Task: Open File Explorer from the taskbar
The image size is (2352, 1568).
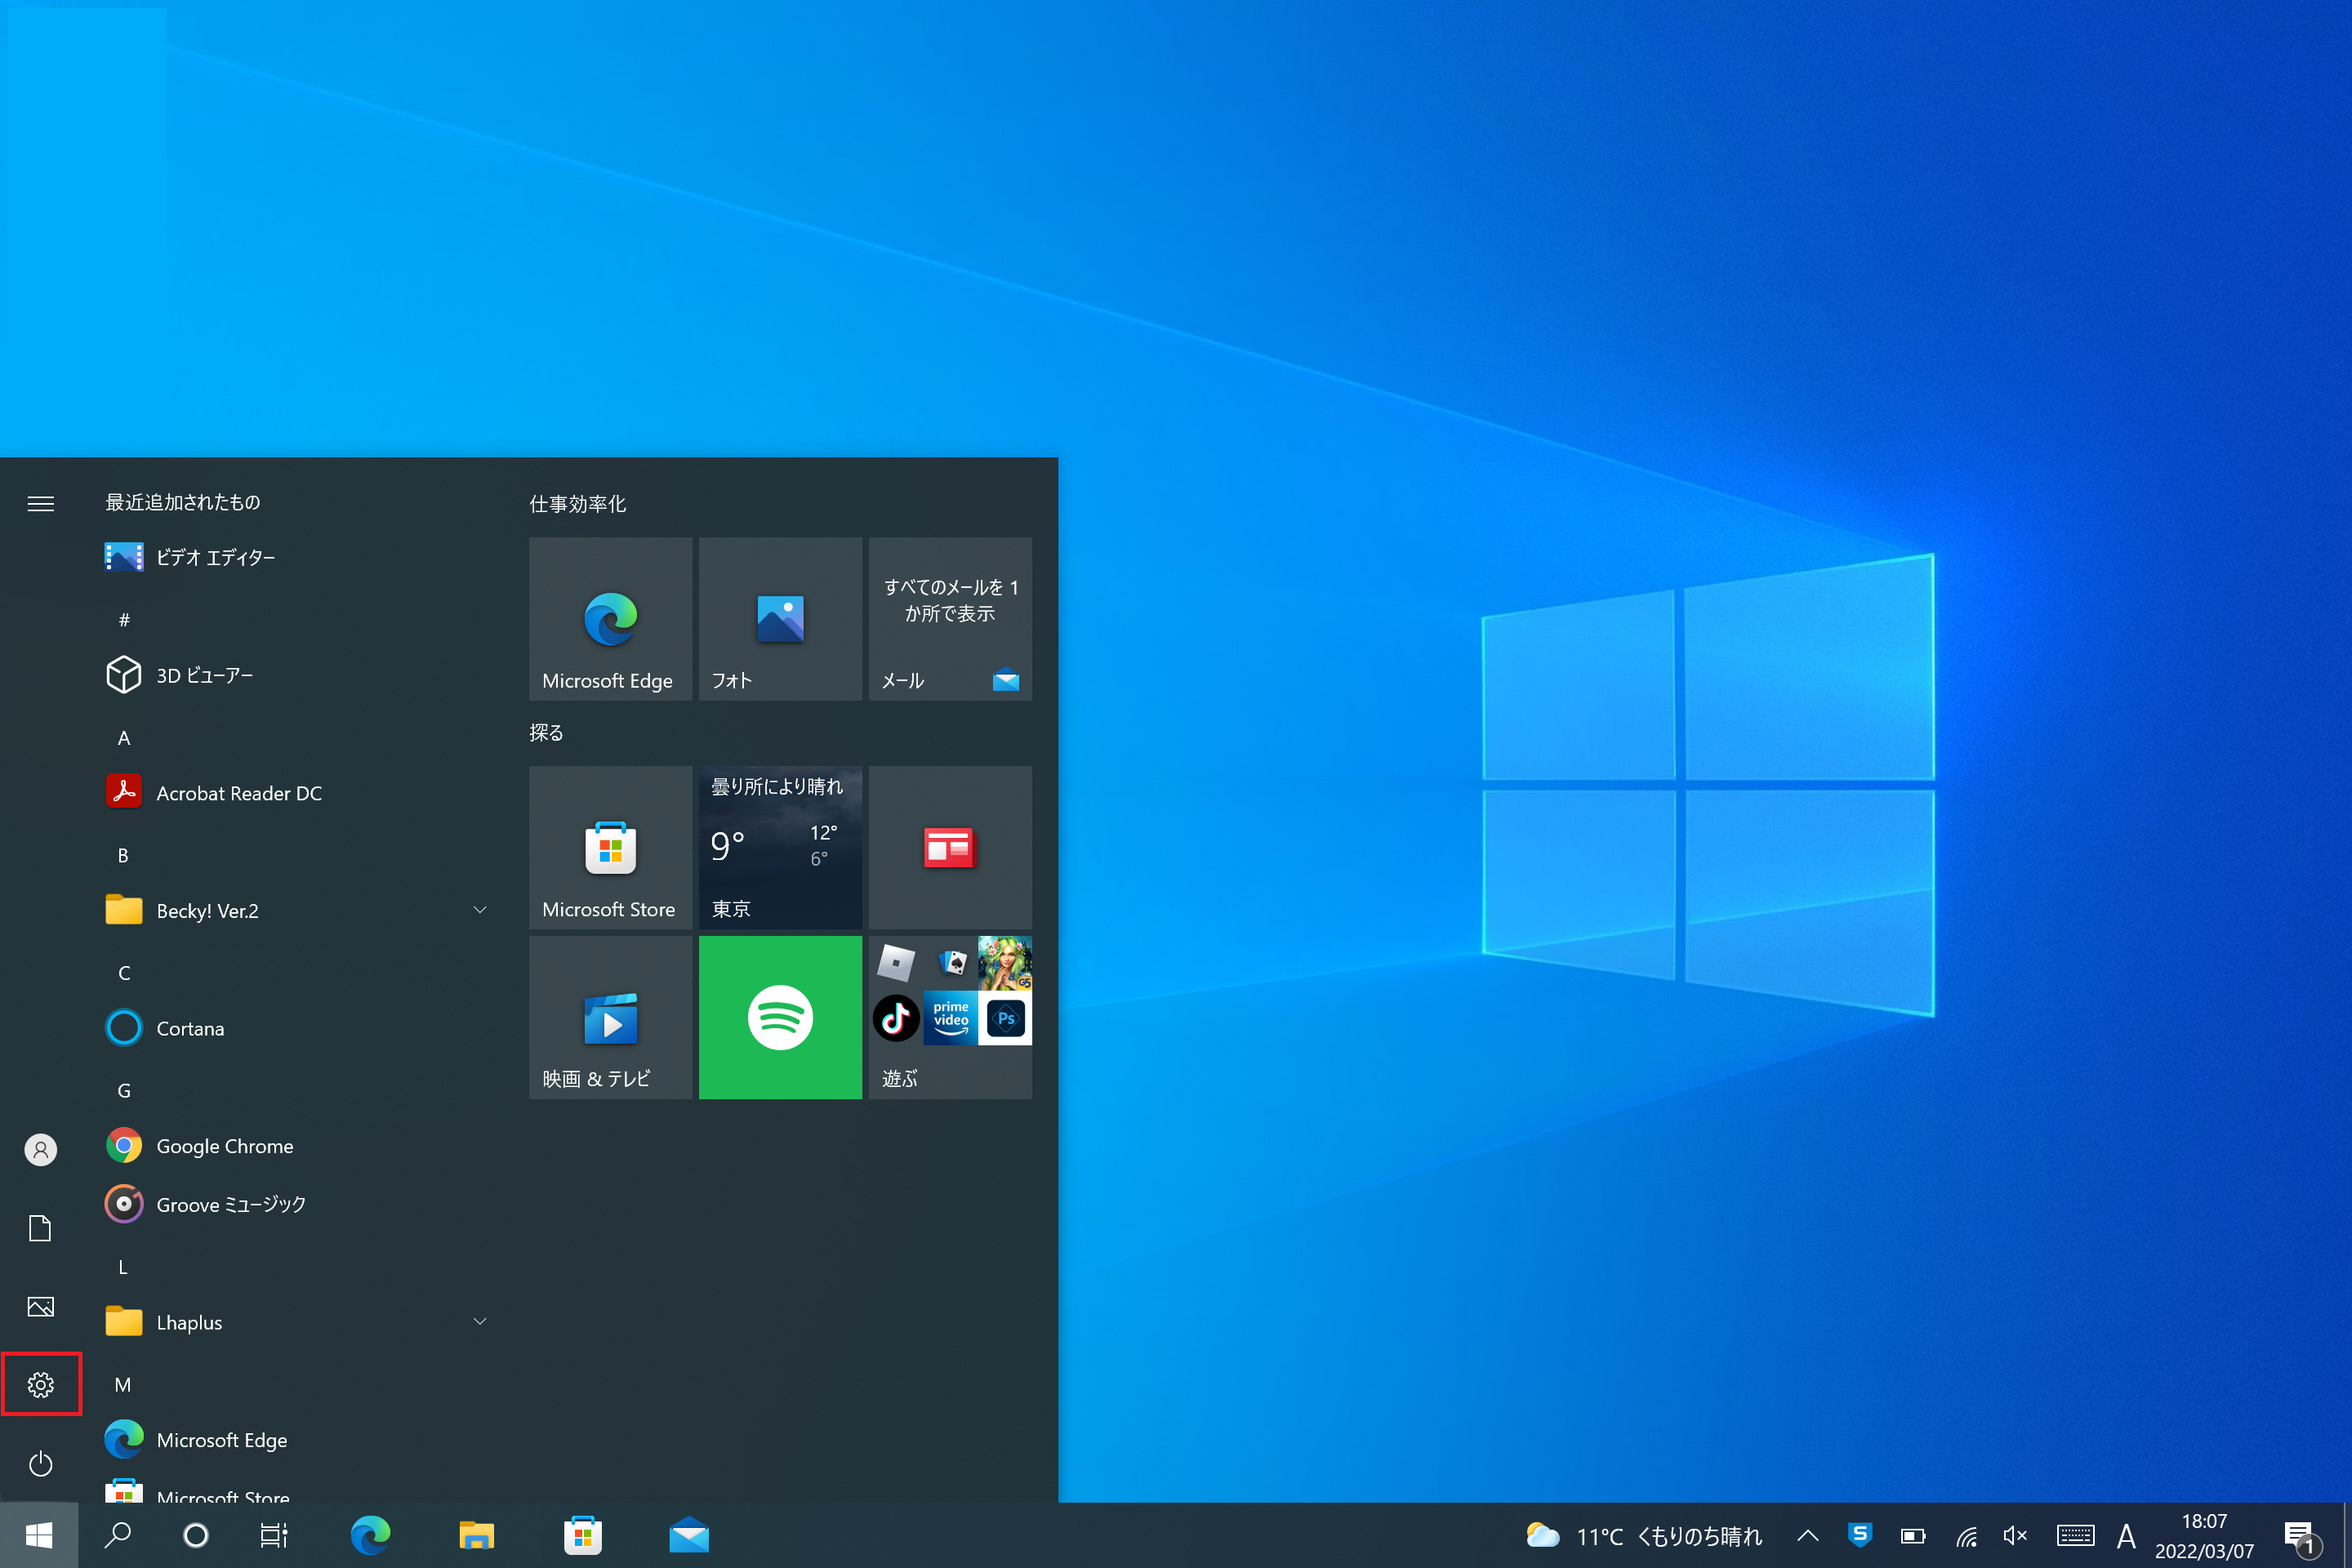Action: [477, 1536]
